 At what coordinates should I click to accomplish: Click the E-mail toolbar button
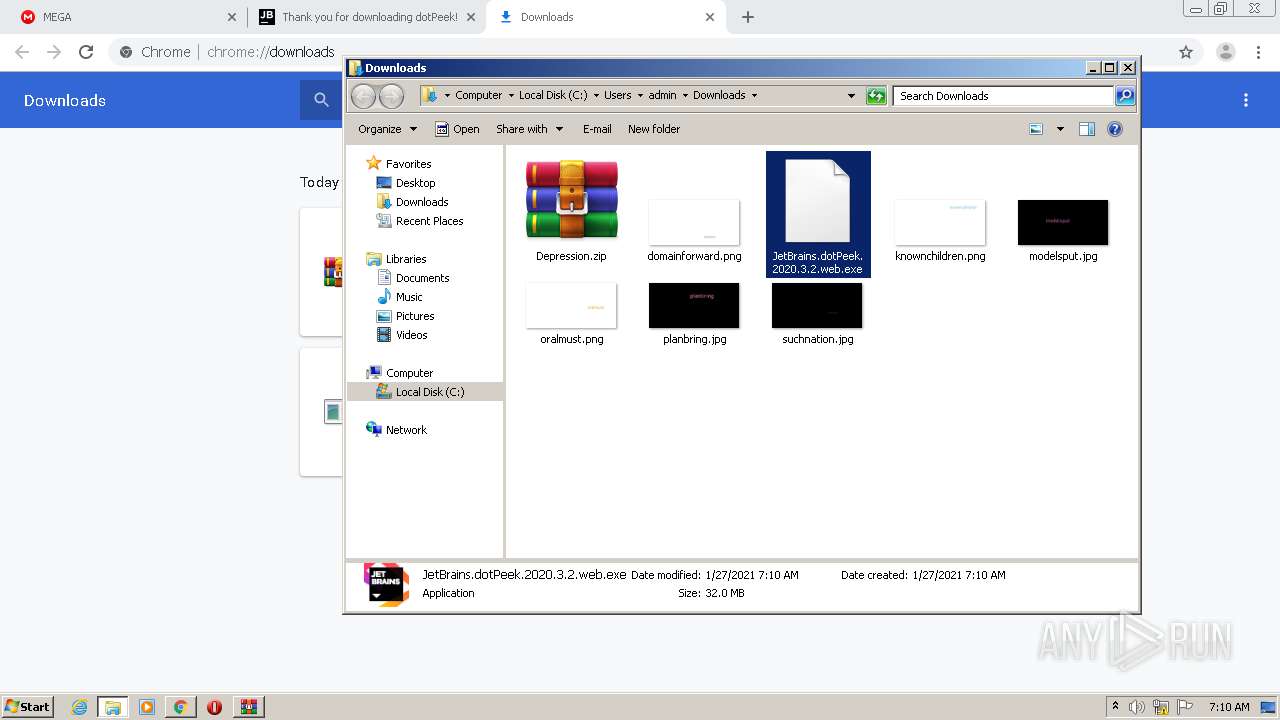[597, 129]
